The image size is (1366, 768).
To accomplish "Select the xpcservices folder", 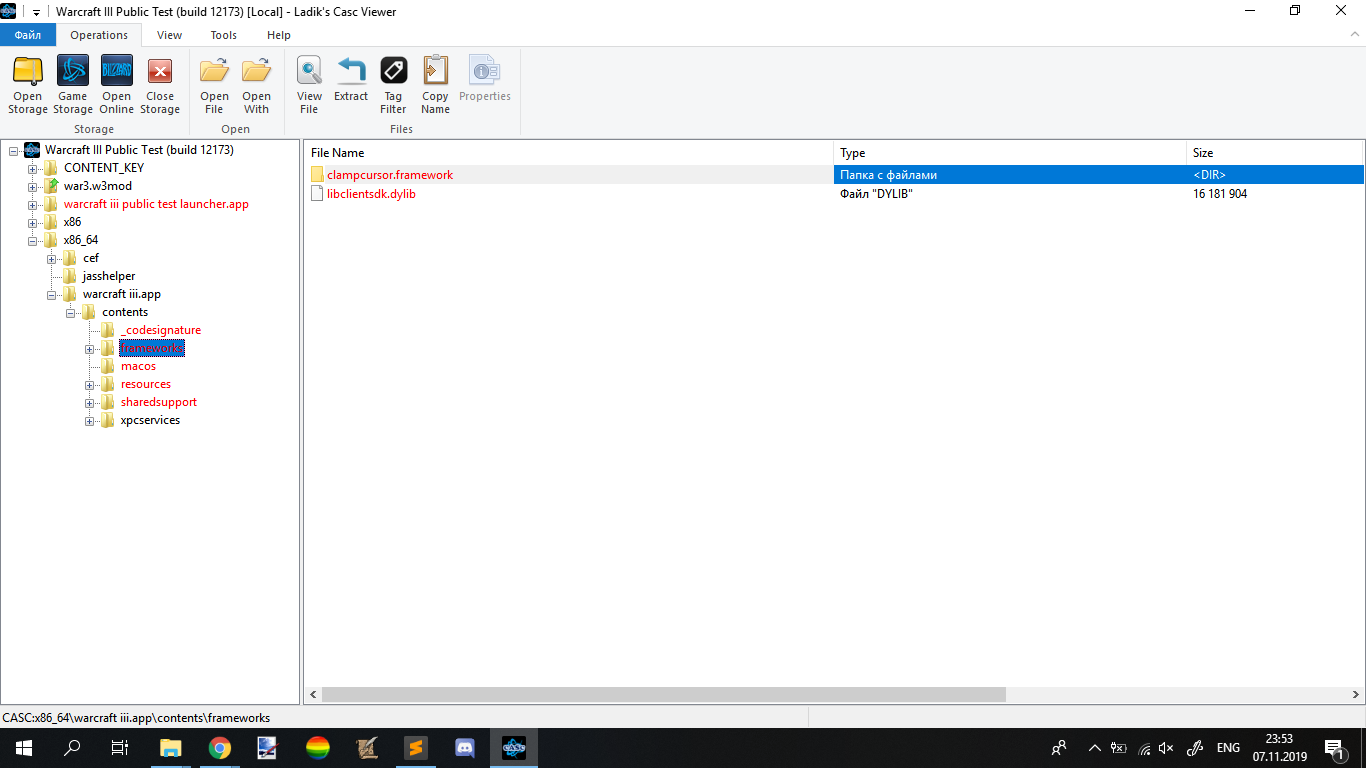I will (150, 420).
